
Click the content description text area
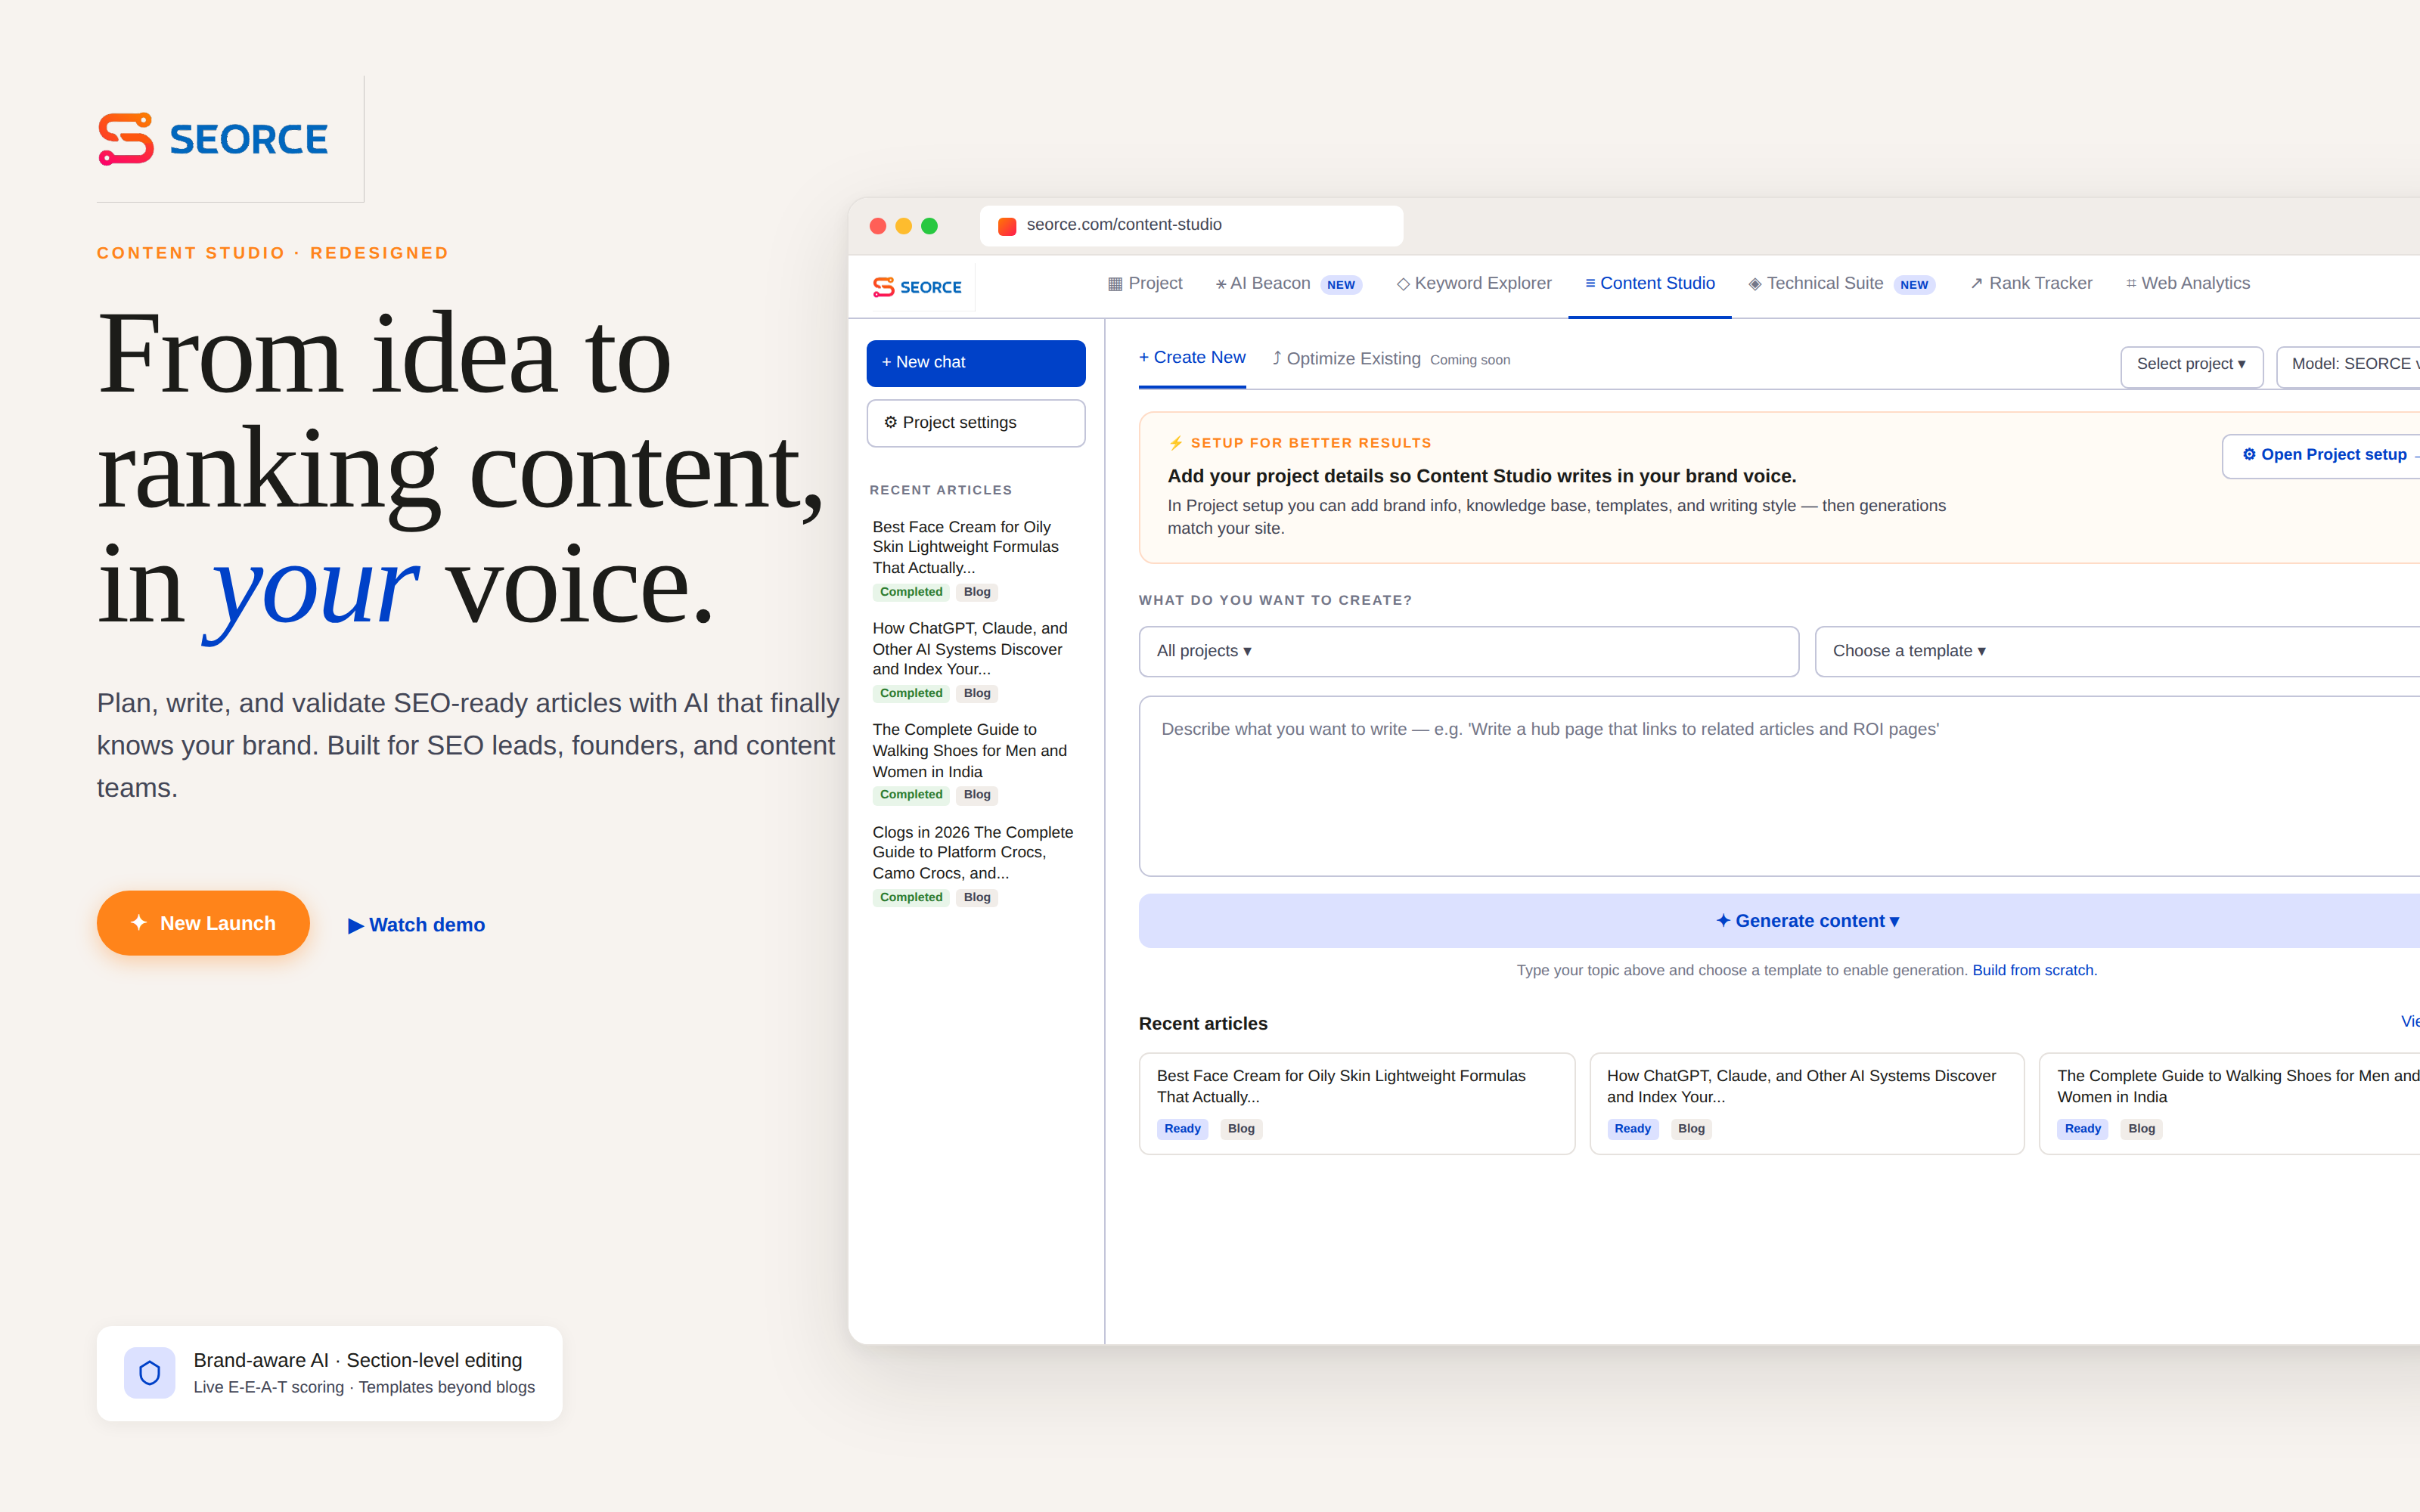point(1779,786)
